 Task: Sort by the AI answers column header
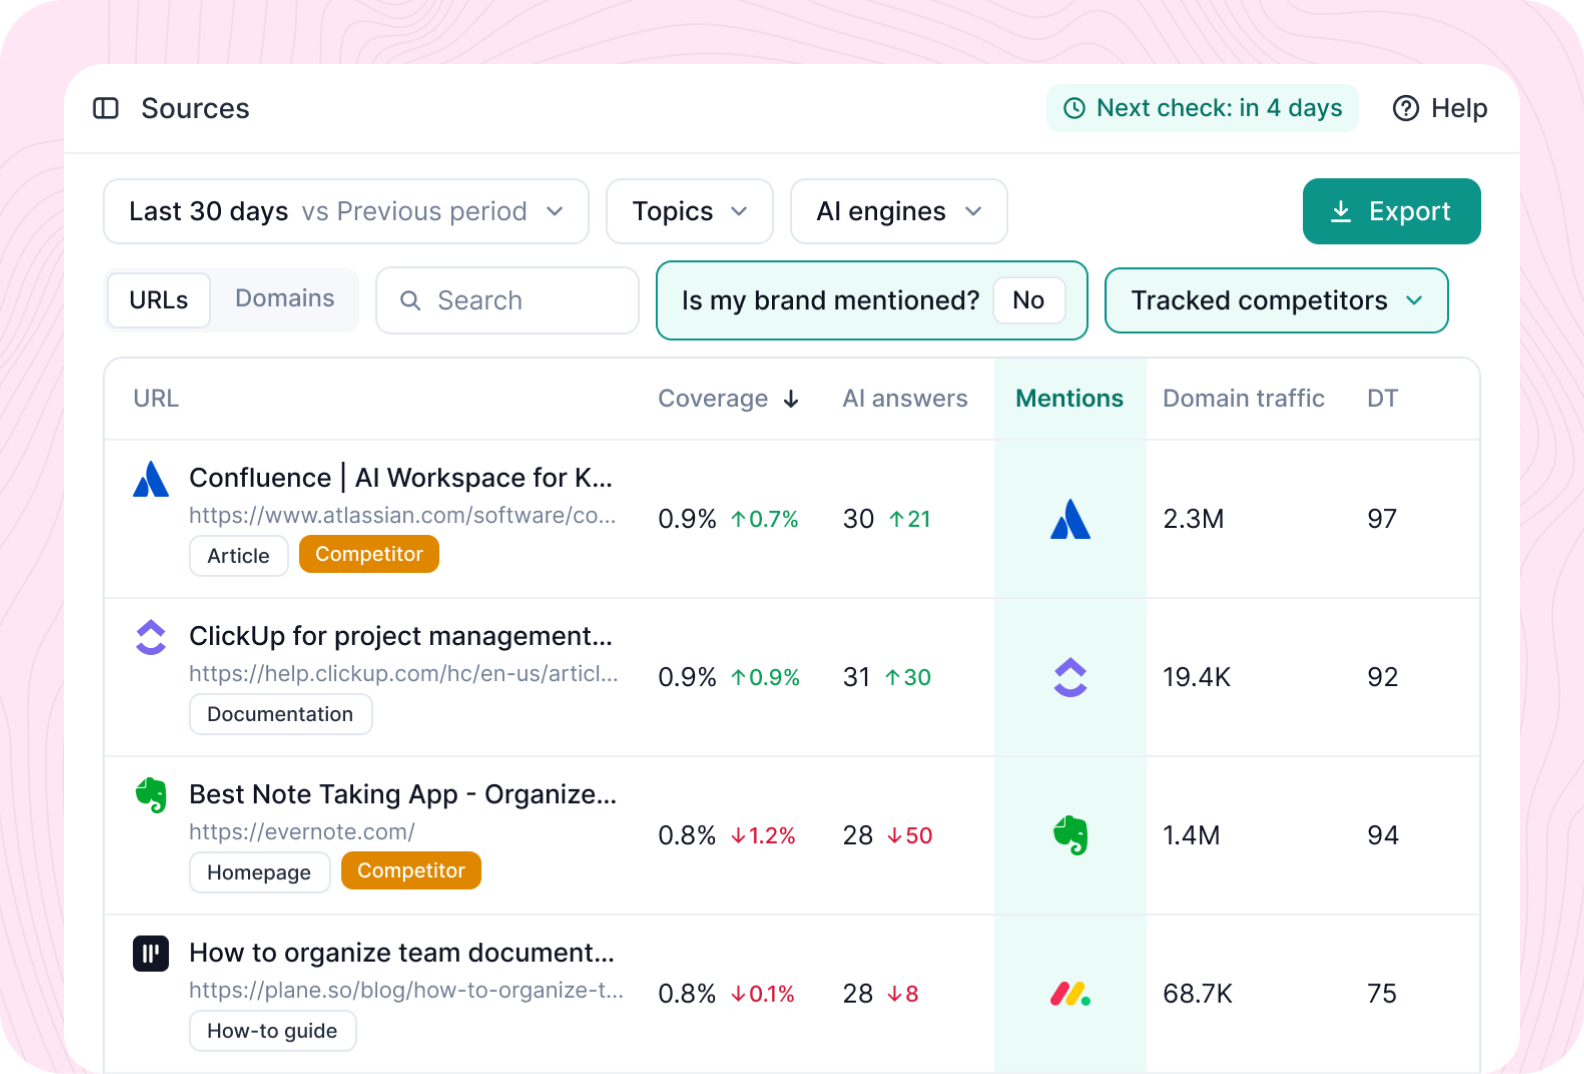click(905, 399)
